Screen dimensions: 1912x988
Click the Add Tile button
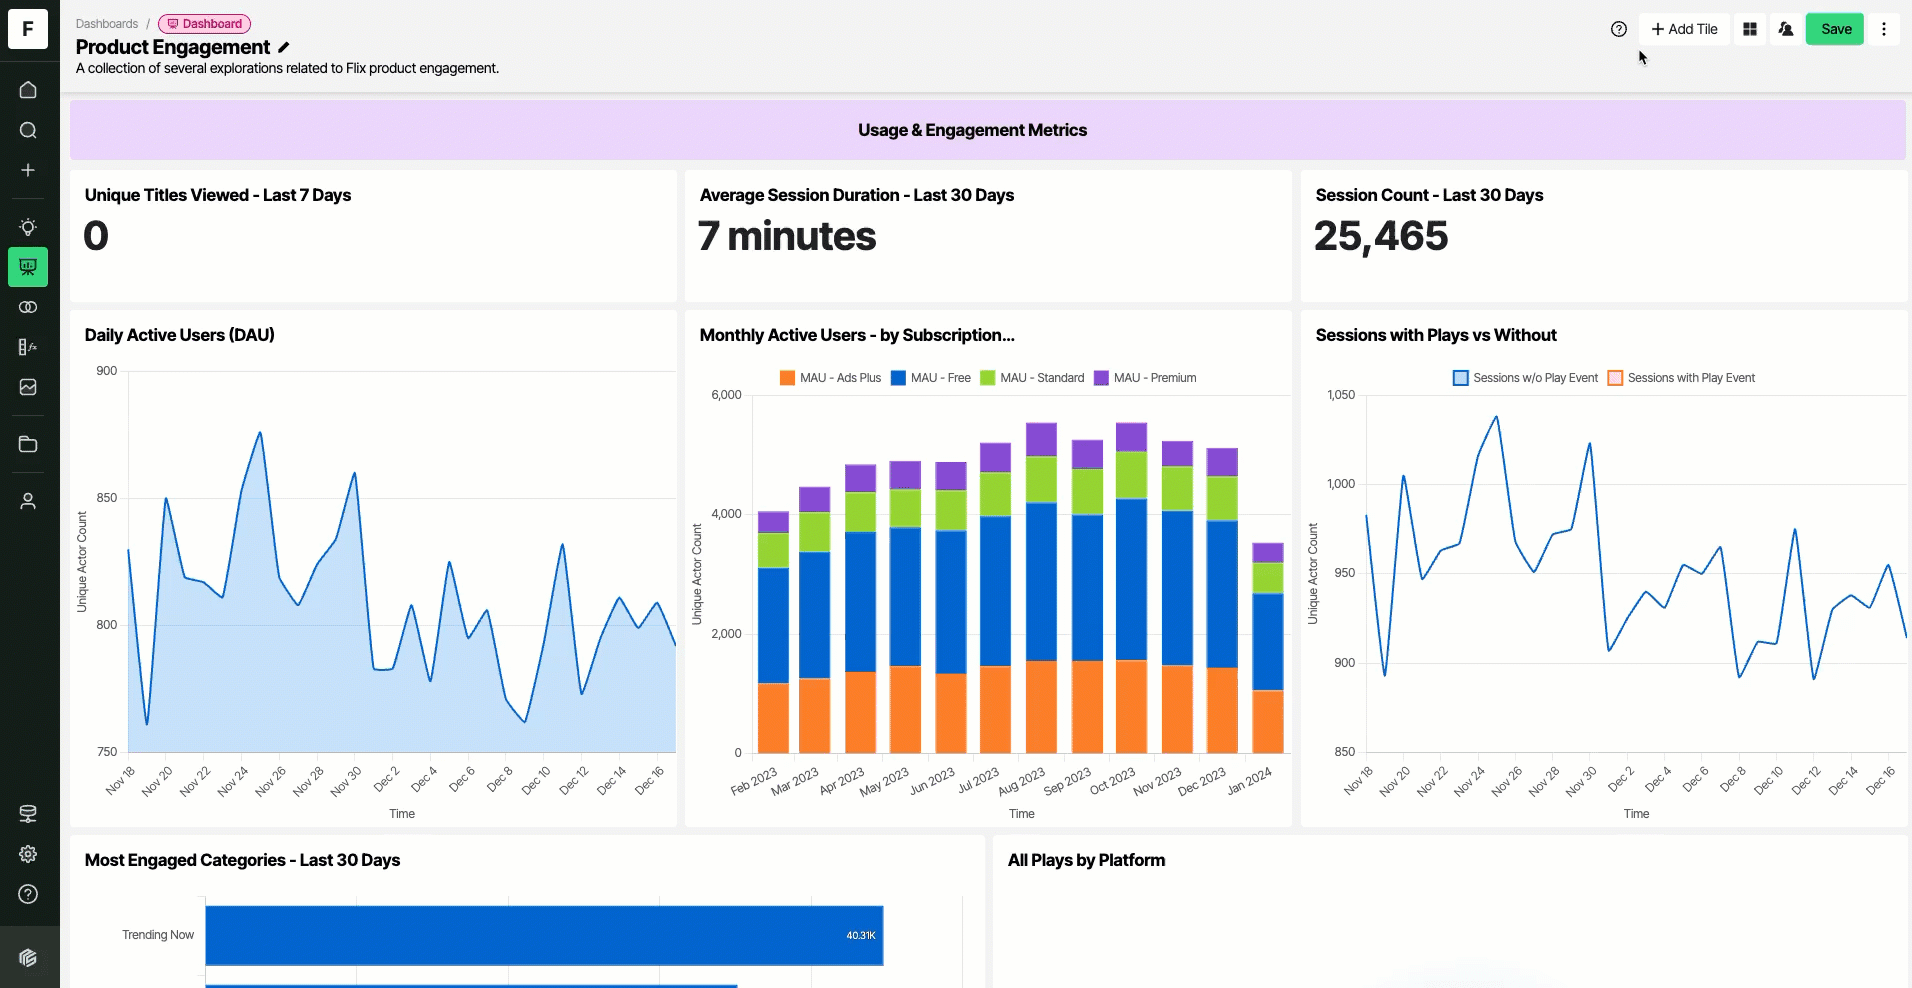coord(1684,29)
